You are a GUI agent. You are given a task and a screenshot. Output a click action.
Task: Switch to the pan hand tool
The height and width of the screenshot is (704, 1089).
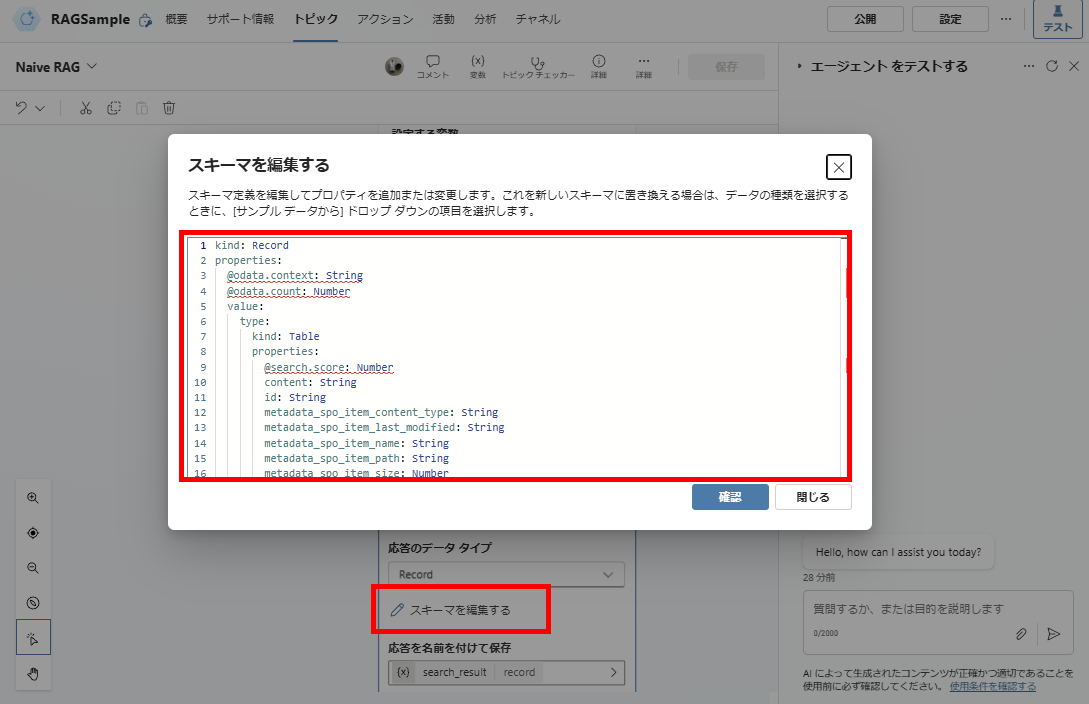pyautogui.click(x=33, y=673)
